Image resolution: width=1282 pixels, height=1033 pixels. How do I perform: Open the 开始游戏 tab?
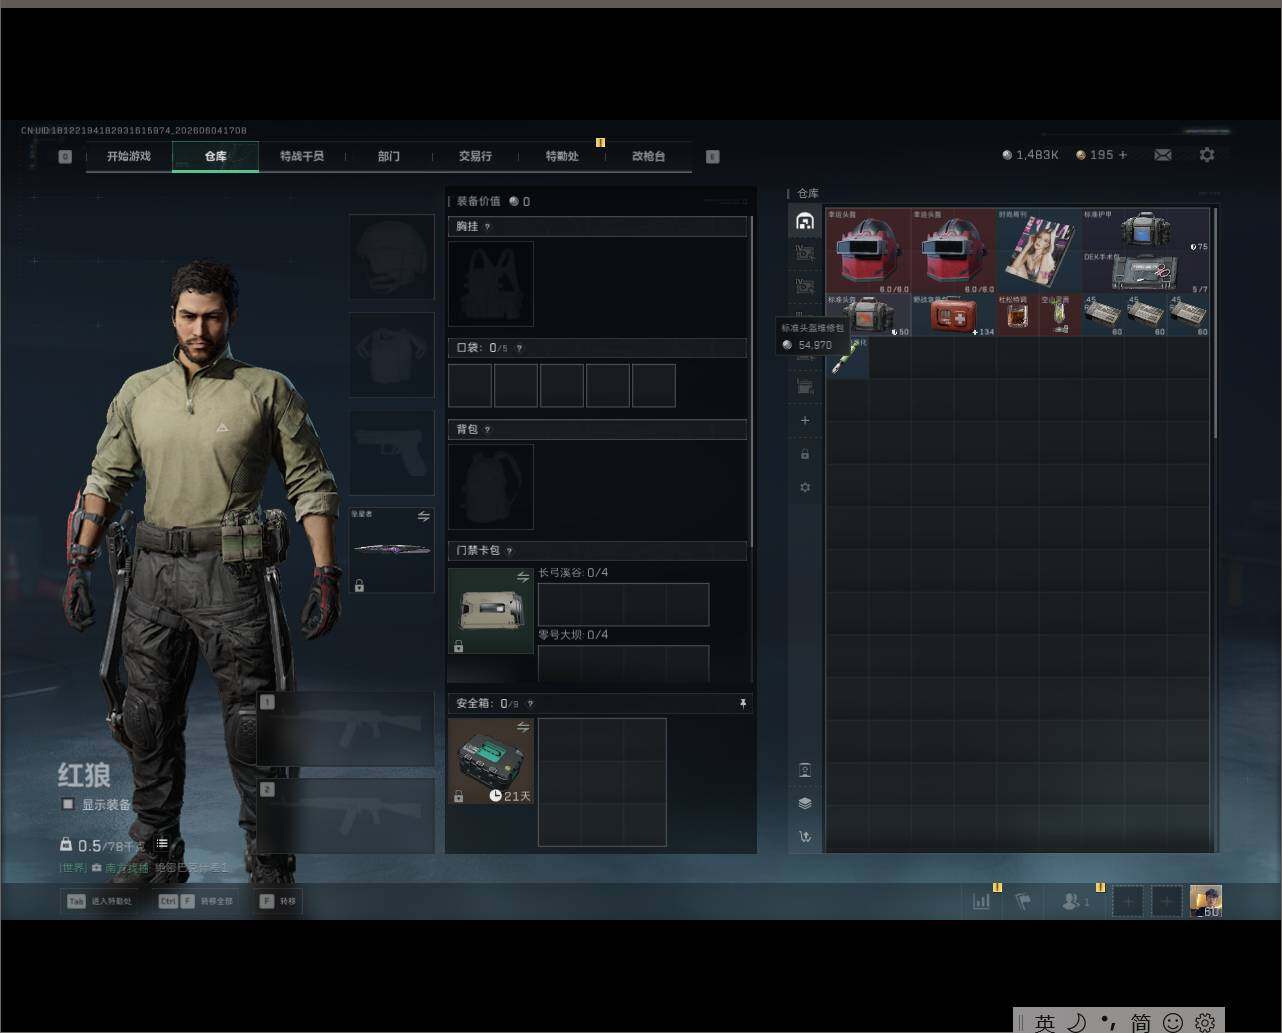click(129, 156)
